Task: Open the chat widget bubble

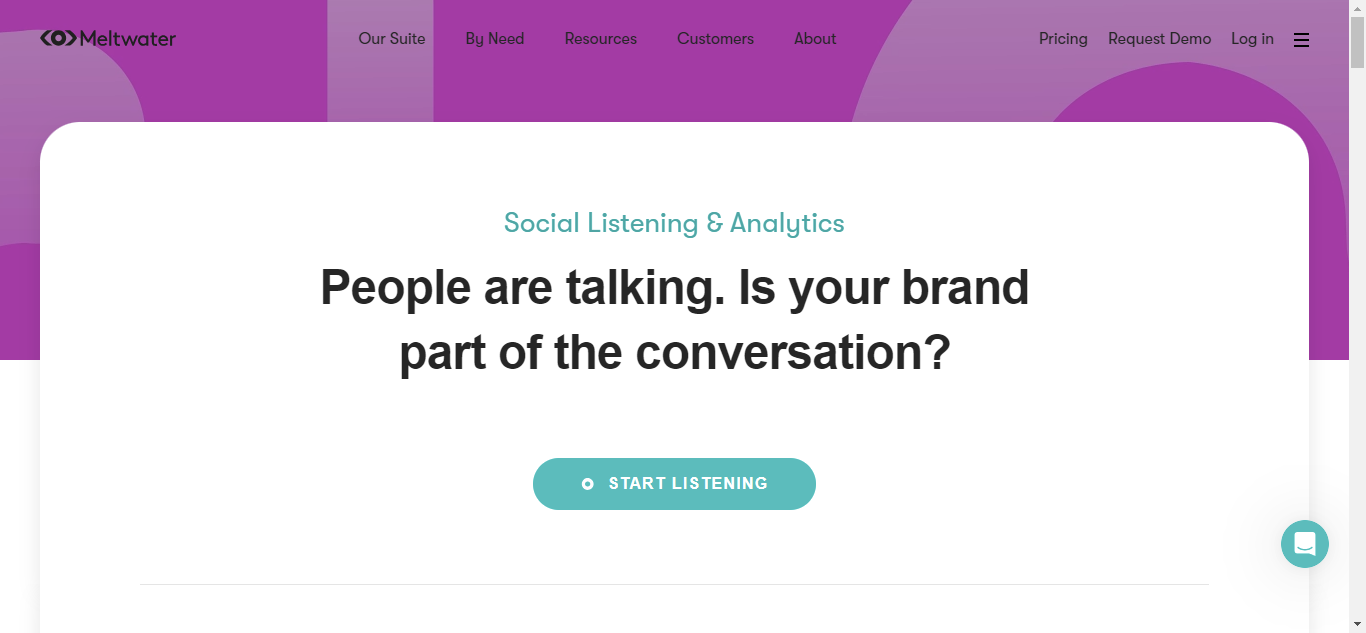Action: tap(1304, 544)
